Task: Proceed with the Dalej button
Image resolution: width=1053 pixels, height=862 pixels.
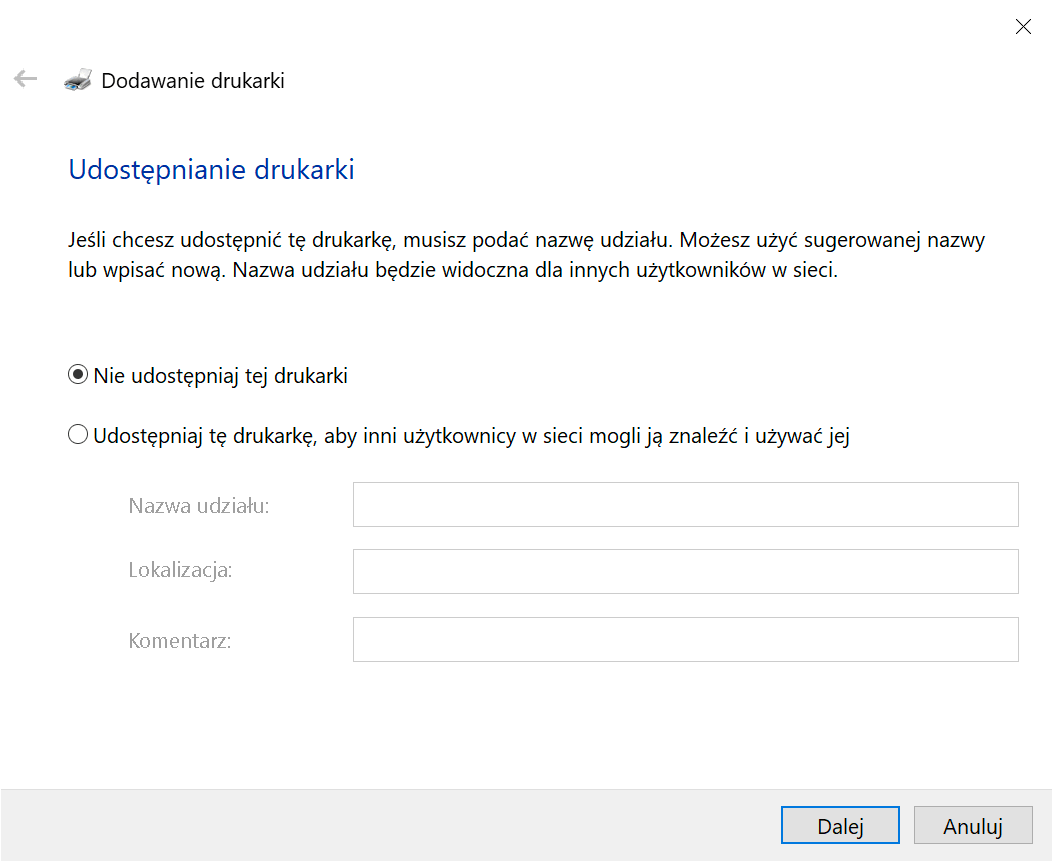Action: [x=840, y=825]
